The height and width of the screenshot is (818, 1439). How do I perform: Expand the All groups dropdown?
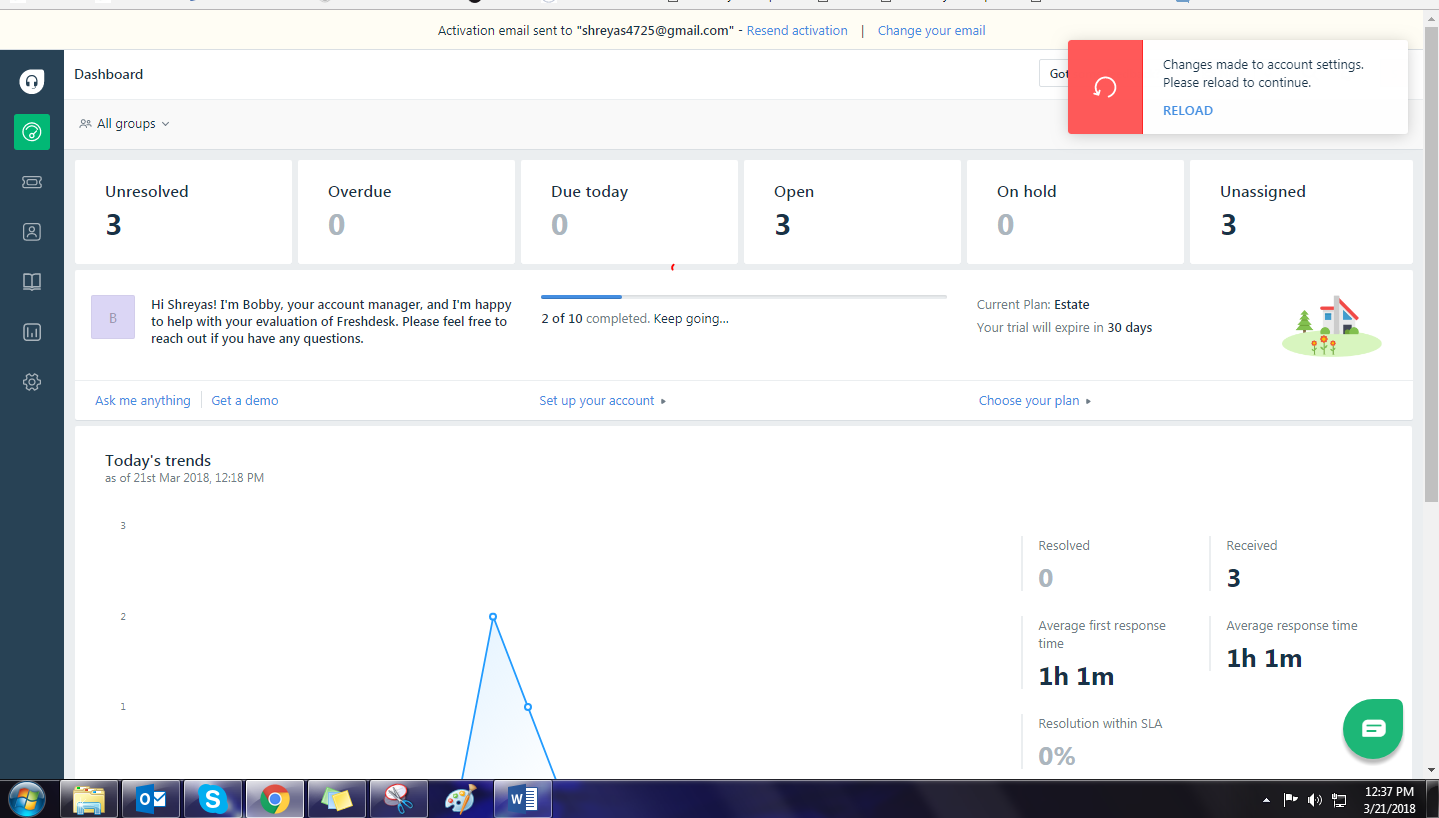(123, 123)
